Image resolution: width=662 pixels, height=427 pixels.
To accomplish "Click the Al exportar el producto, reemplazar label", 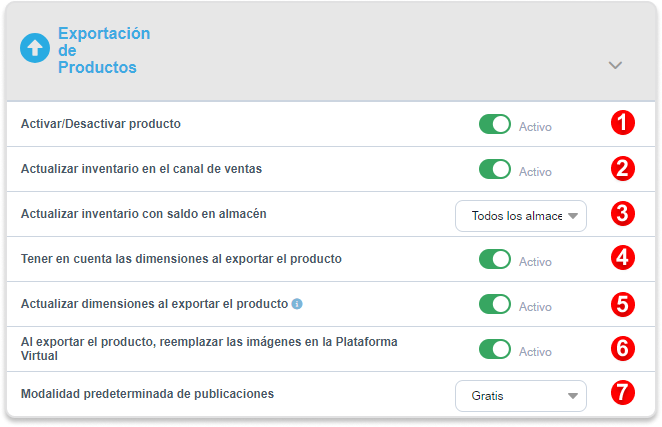I will (x=209, y=348).
